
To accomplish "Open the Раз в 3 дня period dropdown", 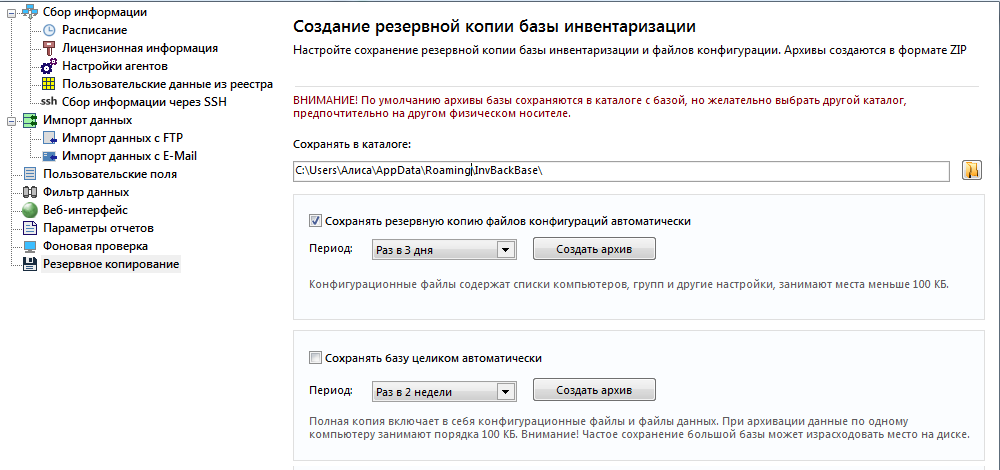I will click(504, 250).
